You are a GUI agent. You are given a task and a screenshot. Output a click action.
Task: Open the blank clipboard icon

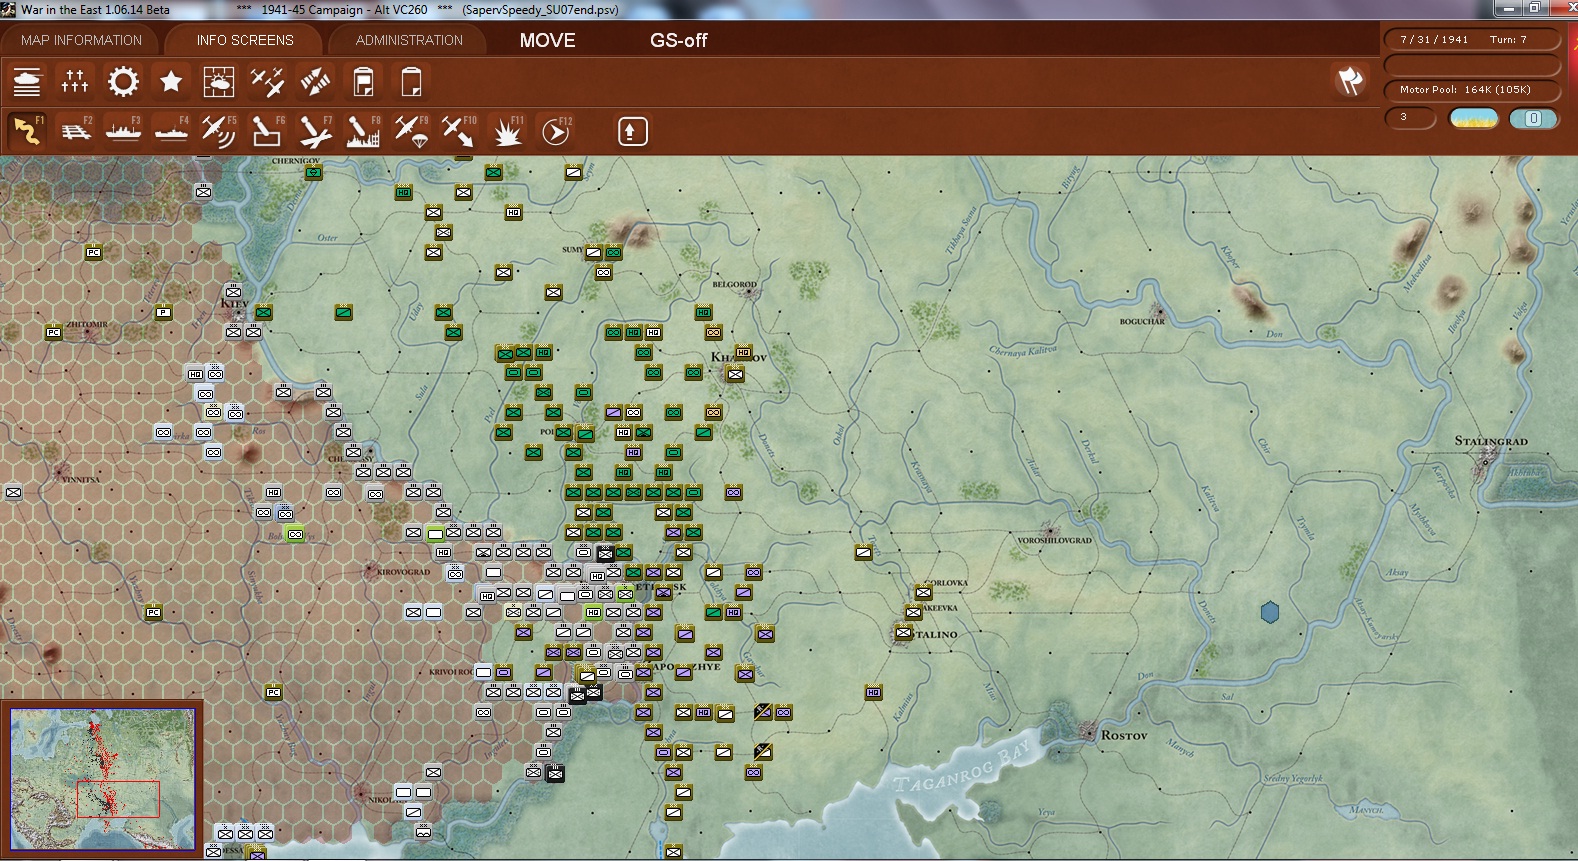pos(411,81)
